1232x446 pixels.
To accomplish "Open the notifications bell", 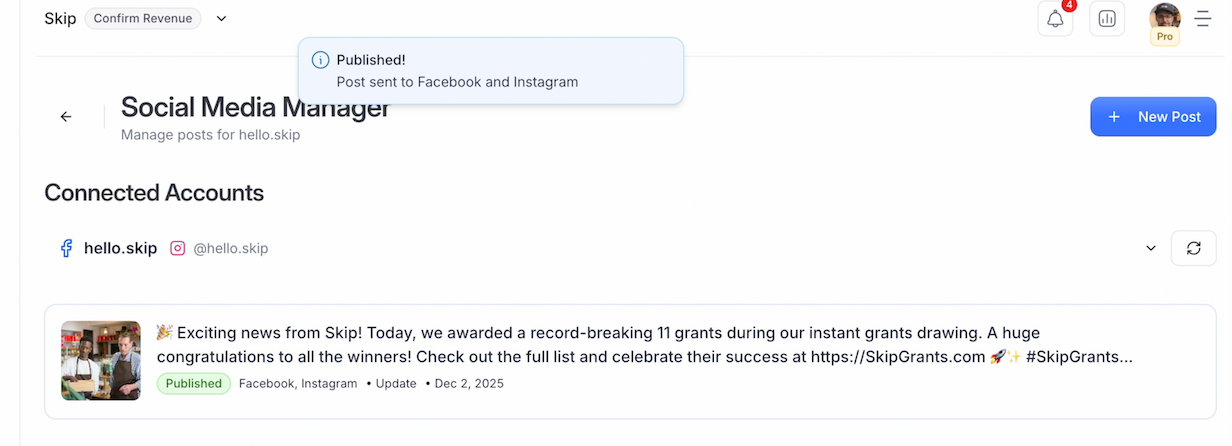I will coord(1055,19).
